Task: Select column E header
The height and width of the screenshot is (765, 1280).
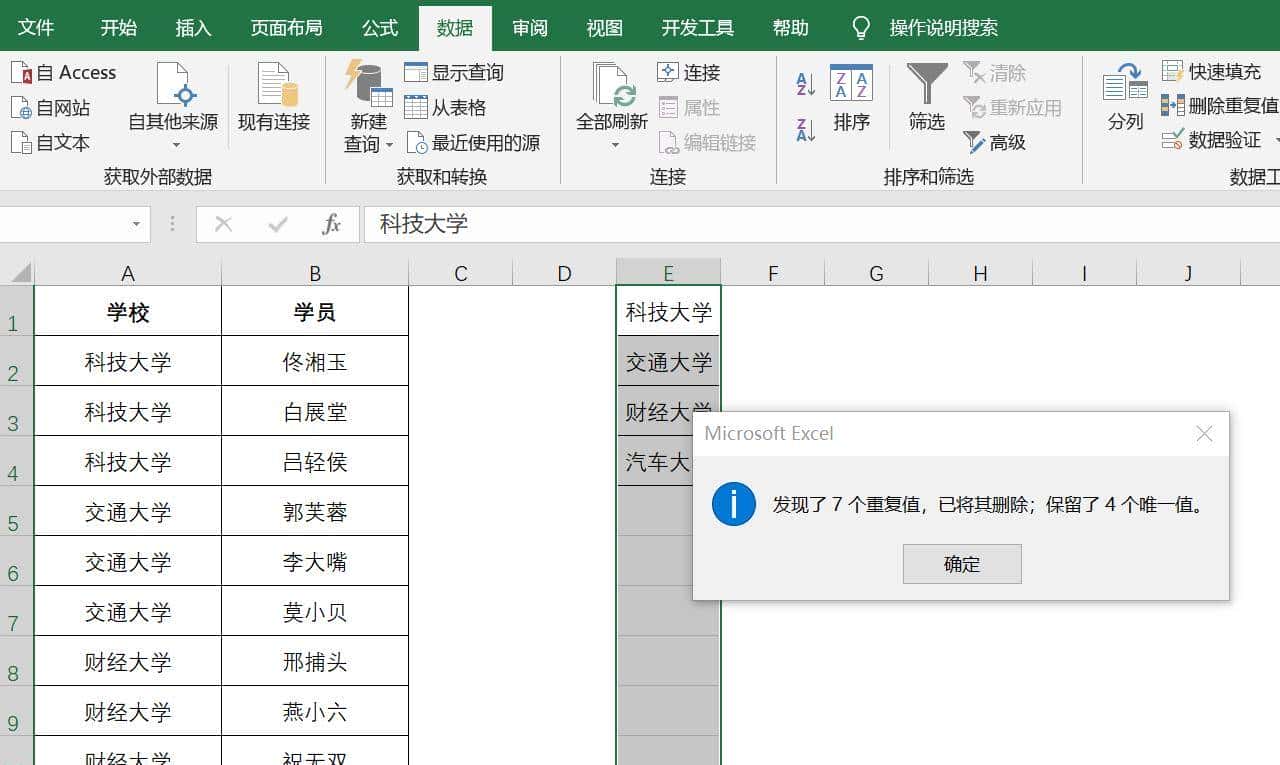Action: 668,271
